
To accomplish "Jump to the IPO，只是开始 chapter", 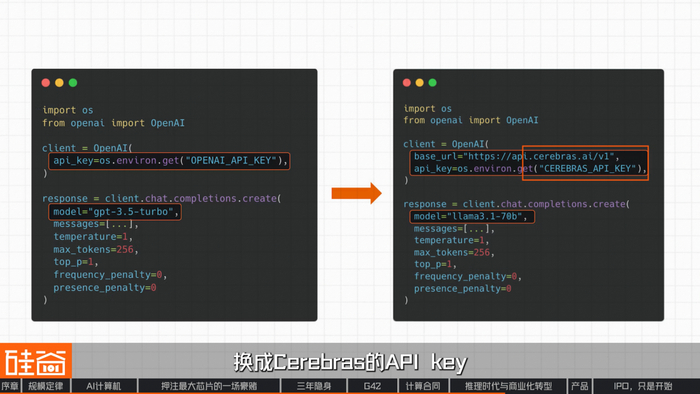I will pos(643,386).
